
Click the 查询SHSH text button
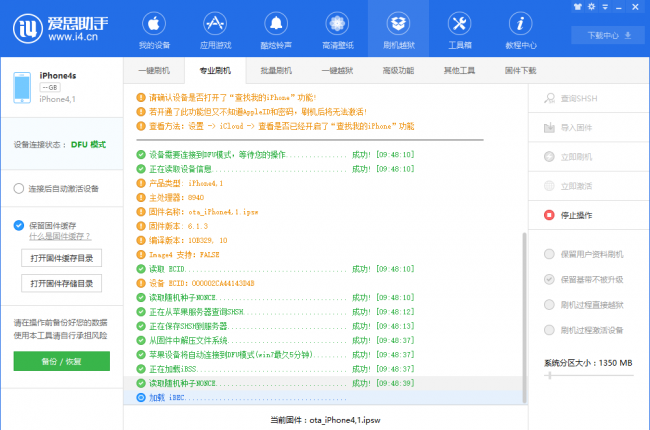pyautogui.click(x=579, y=98)
